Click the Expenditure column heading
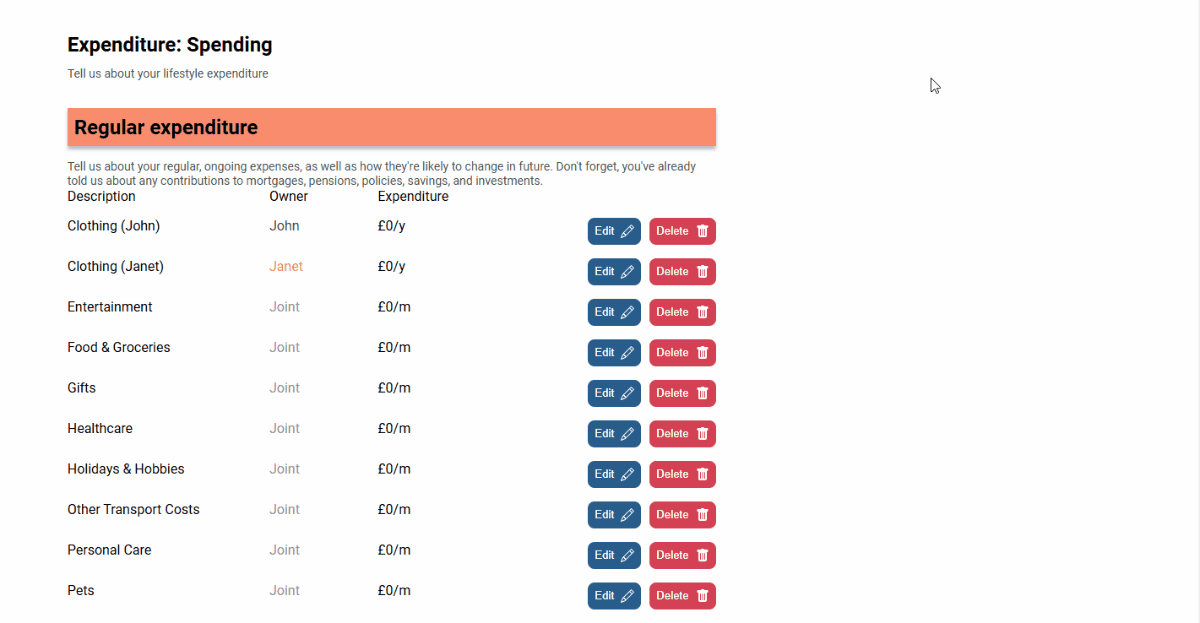 coord(413,197)
